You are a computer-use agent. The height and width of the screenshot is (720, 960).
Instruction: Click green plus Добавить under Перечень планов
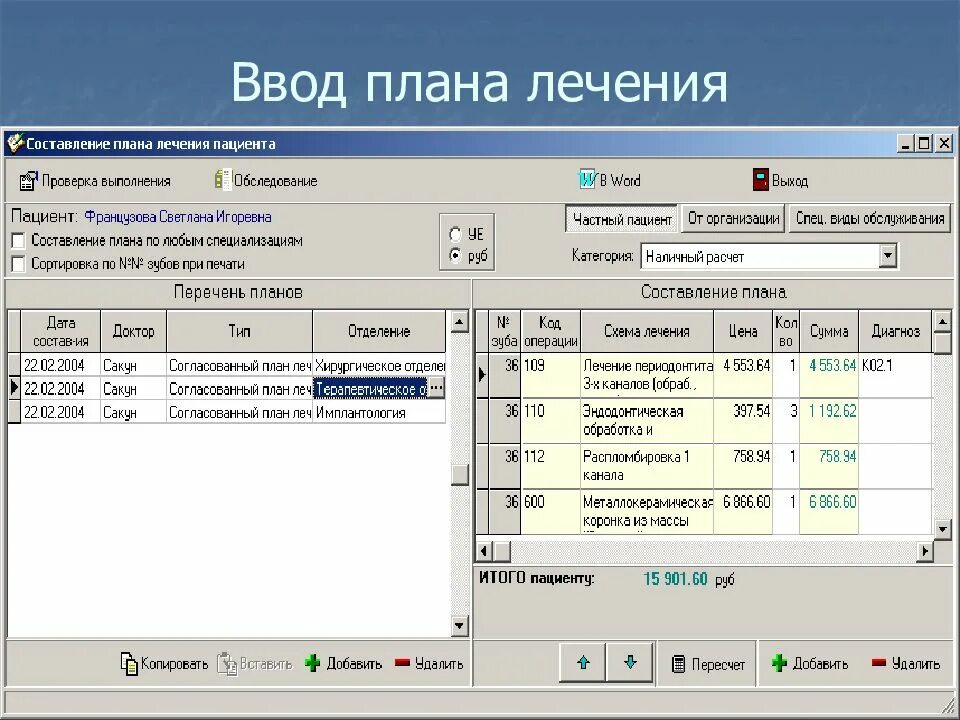[x=313, y=664]
